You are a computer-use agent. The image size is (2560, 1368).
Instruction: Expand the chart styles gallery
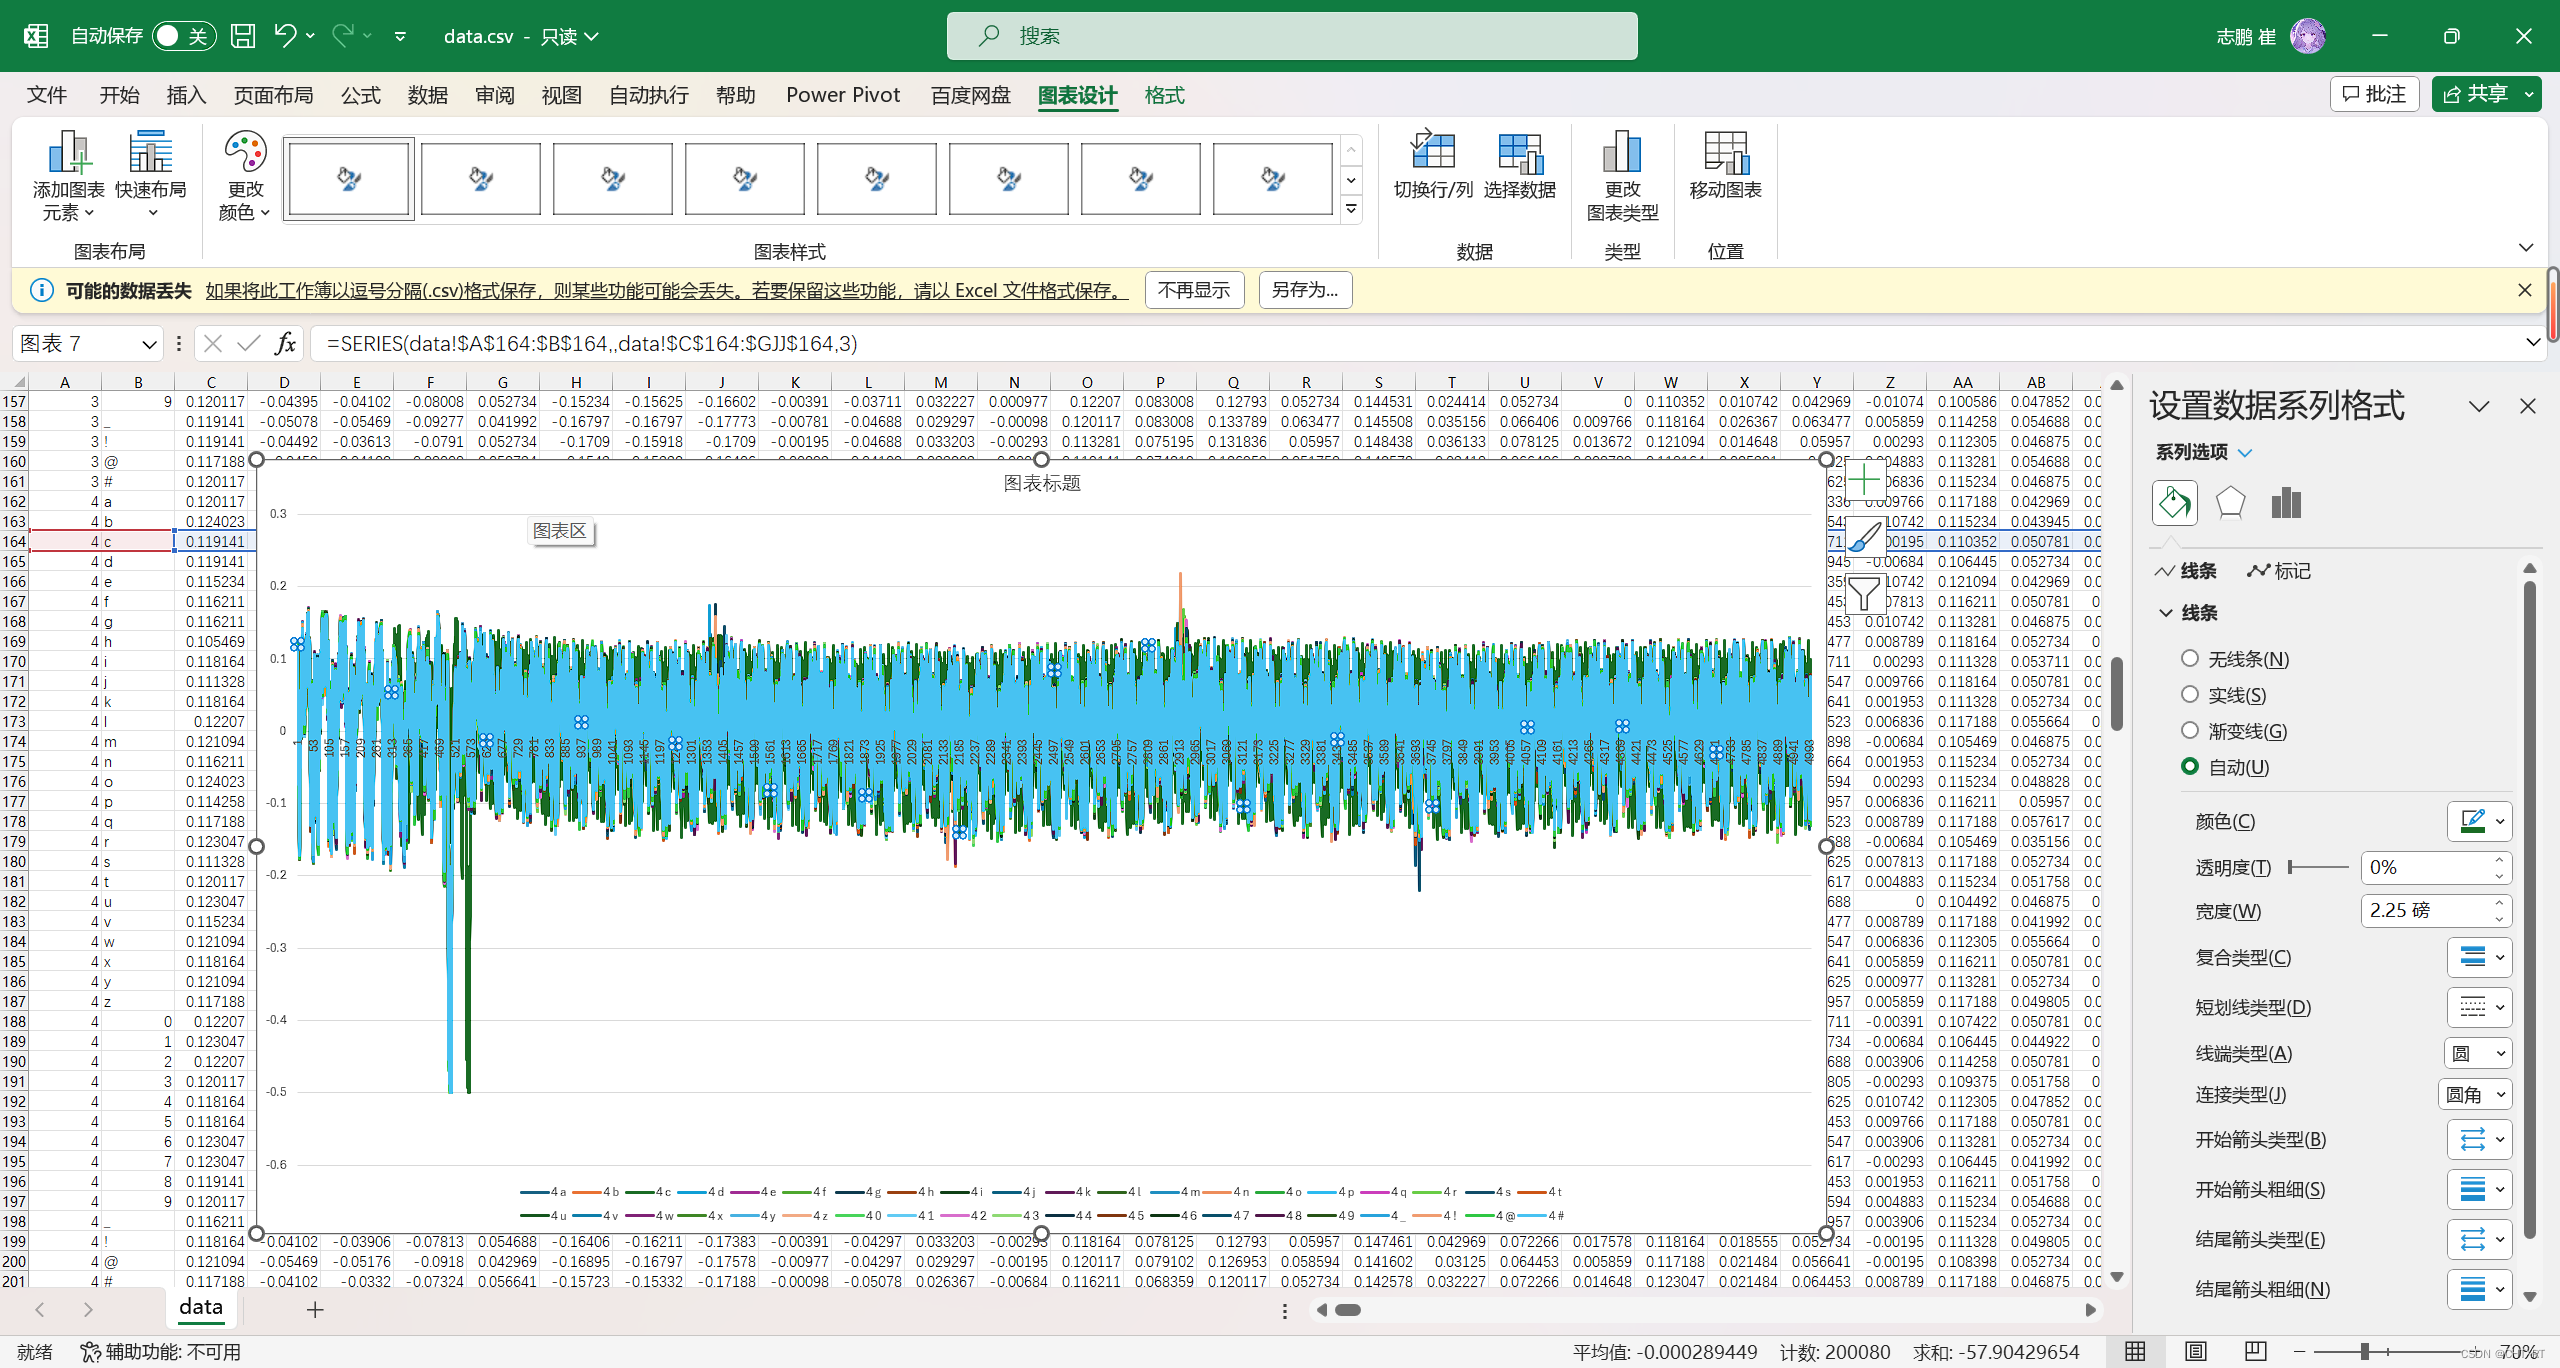[1351, 209]
